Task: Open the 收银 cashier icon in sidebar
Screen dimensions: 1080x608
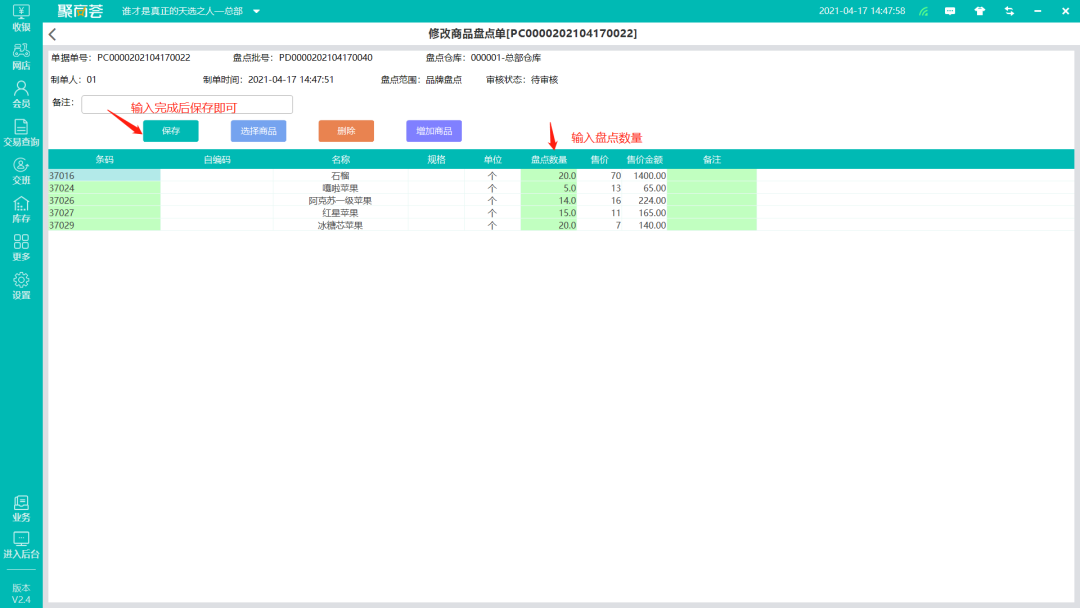Action: pos(21,17)
